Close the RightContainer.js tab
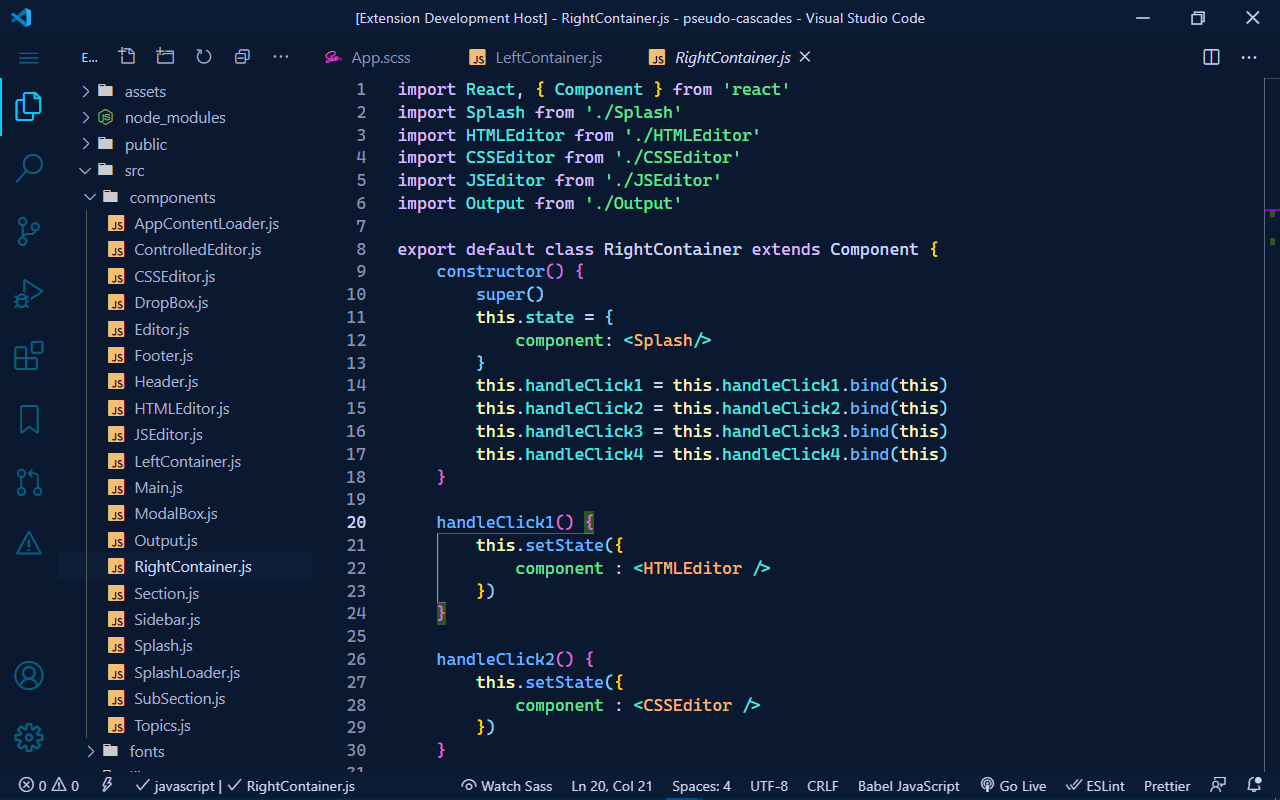This screenshot has height=800, width=1280. (x=805, y=57)
